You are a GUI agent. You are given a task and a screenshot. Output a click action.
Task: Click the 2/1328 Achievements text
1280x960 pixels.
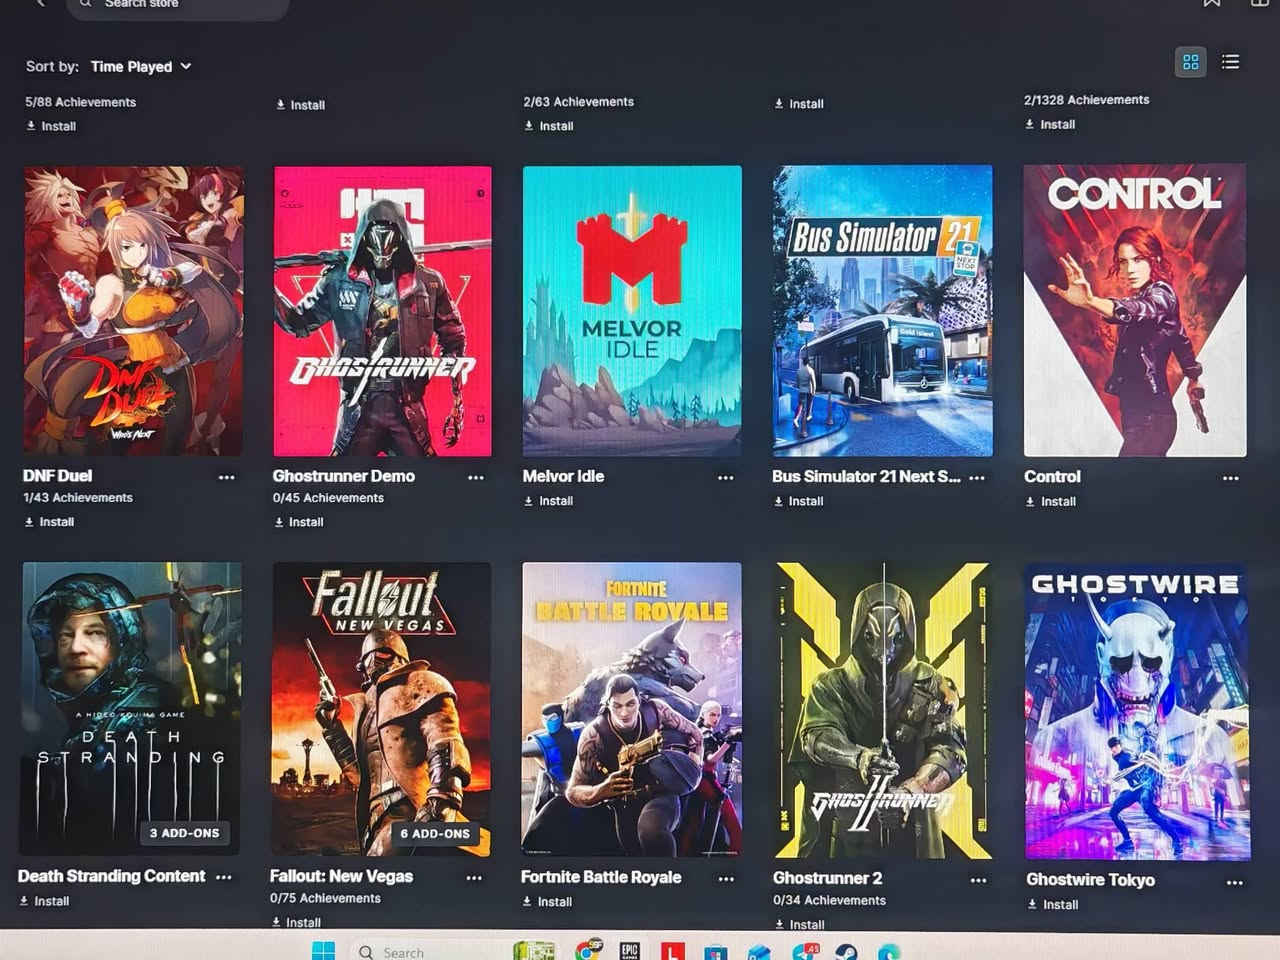coord(1086,100)
